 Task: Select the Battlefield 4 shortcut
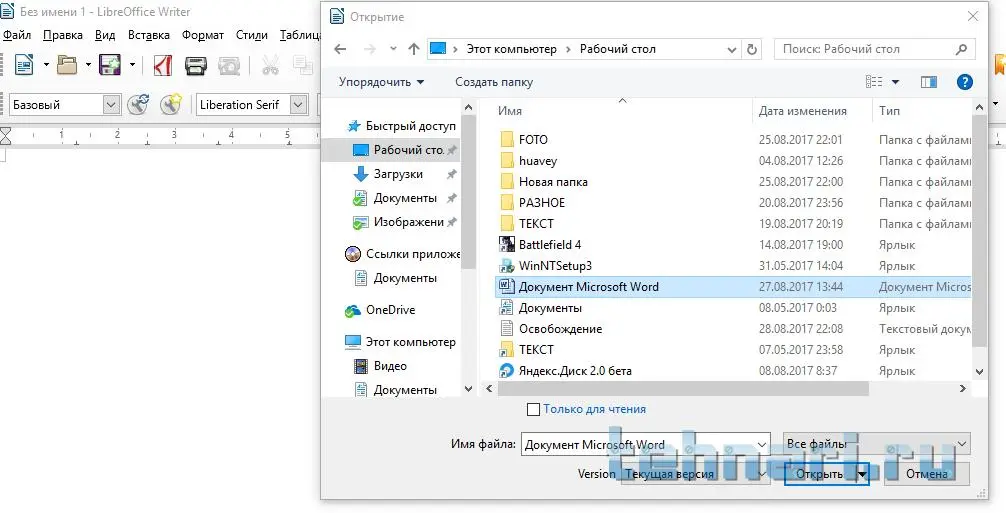(550, 244)
